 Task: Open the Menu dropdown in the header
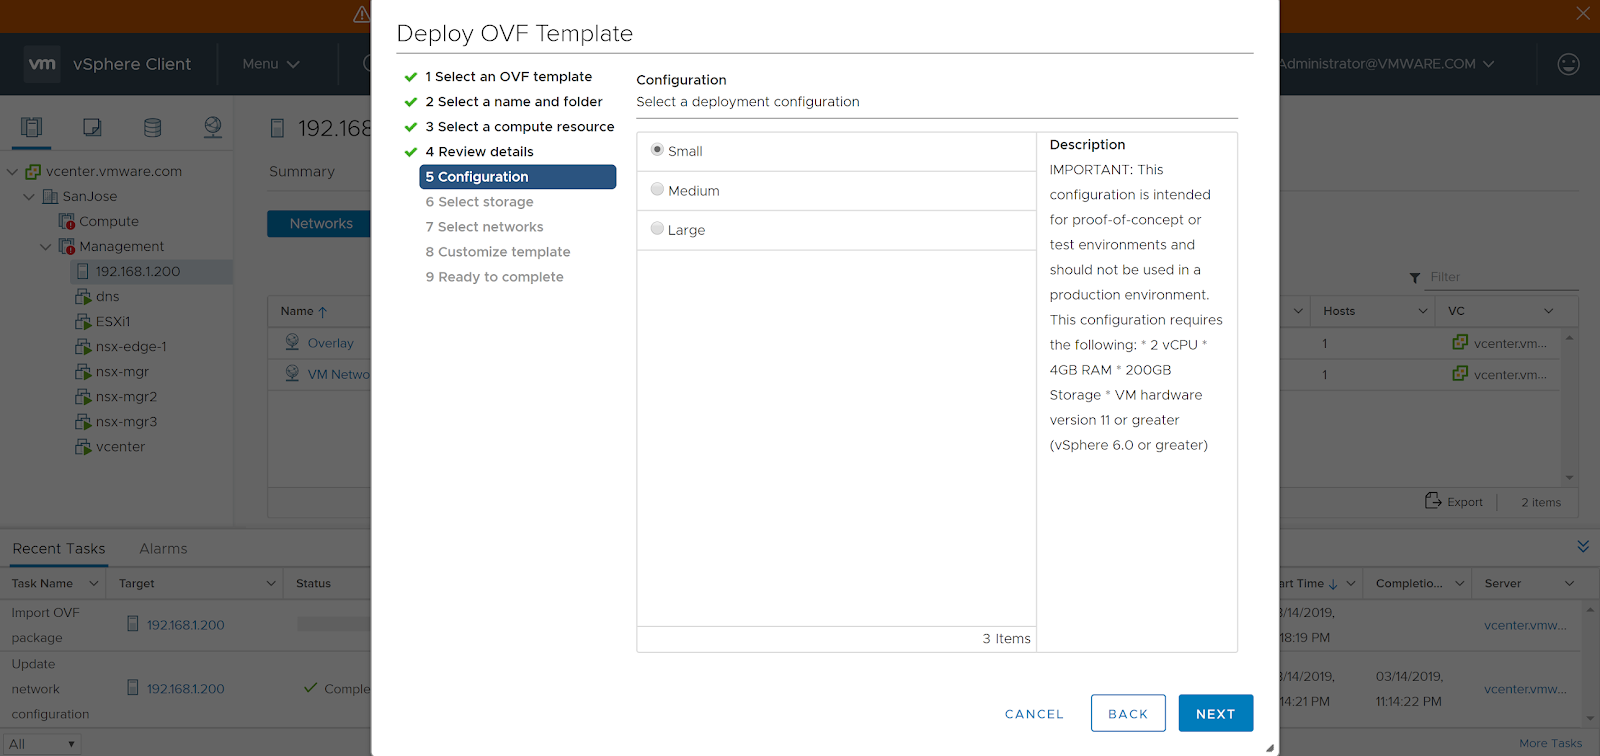(270, 64)
